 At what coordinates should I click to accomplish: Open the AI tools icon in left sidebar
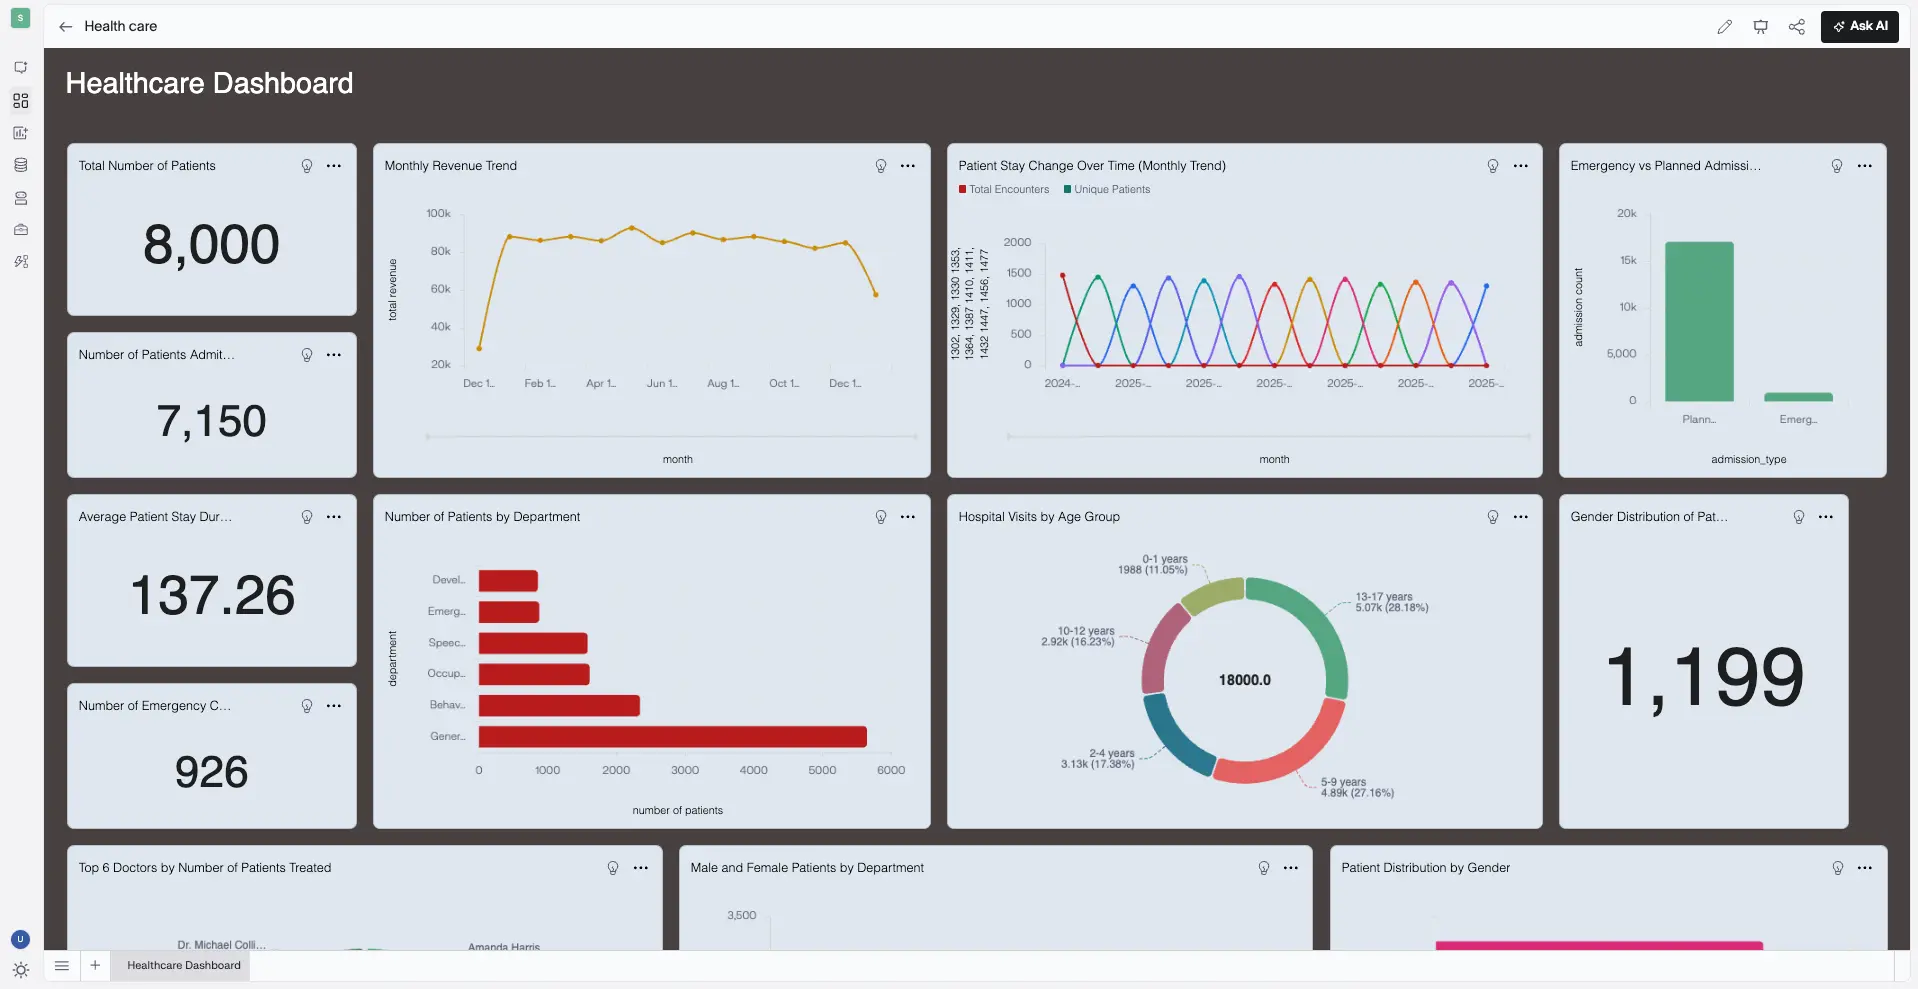[x=21, y=261]
